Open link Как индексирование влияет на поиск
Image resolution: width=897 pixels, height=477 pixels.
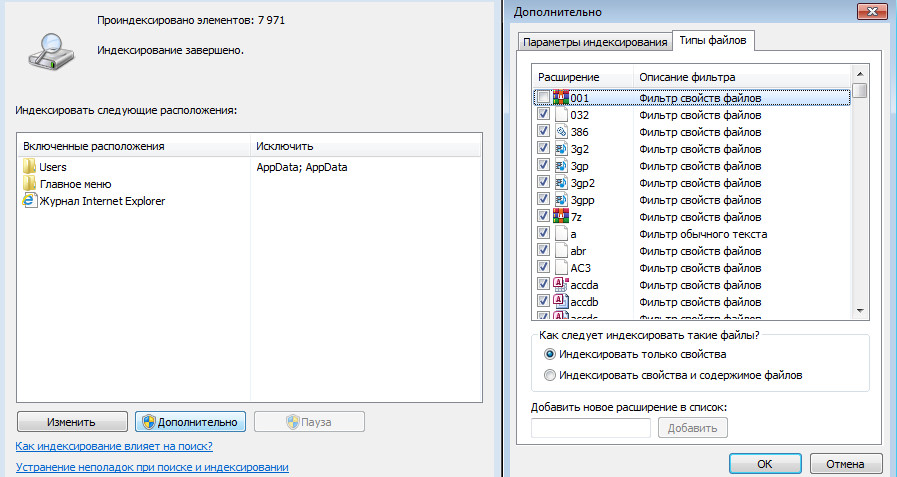pyautogui.click(x=114, y=446)
